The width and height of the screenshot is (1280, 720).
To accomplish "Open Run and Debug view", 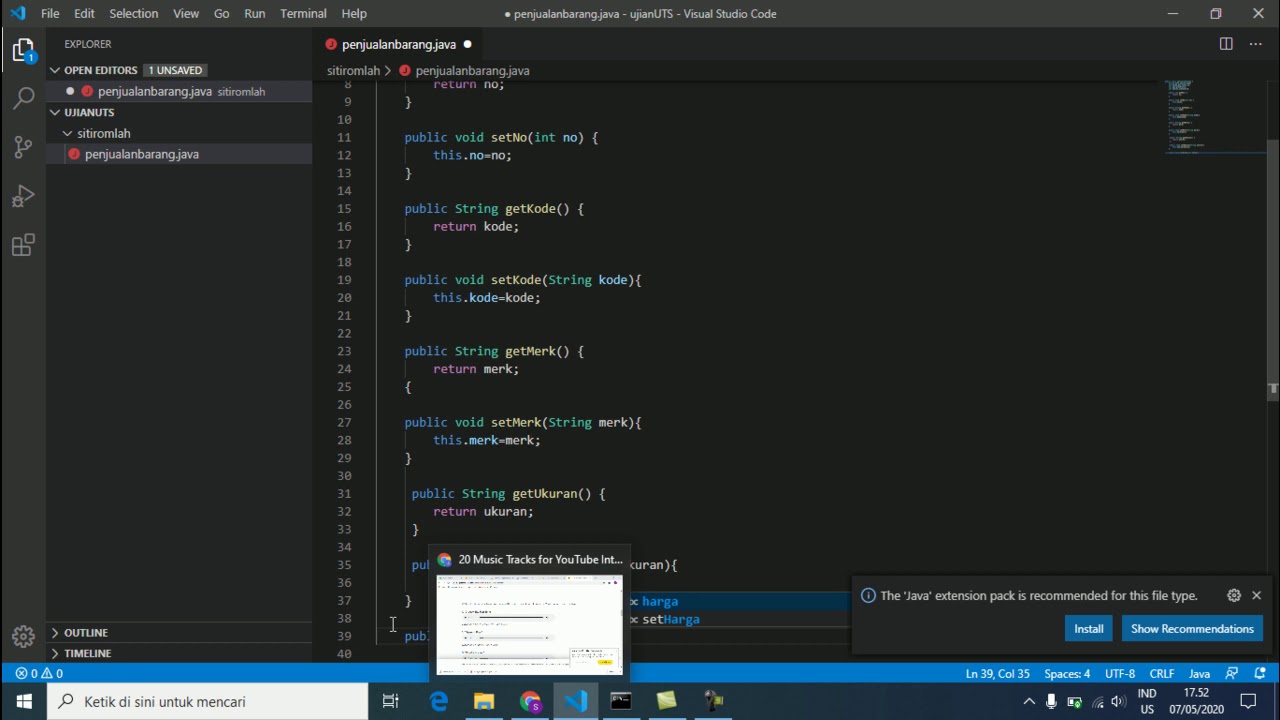I will (x=23, y=196).
